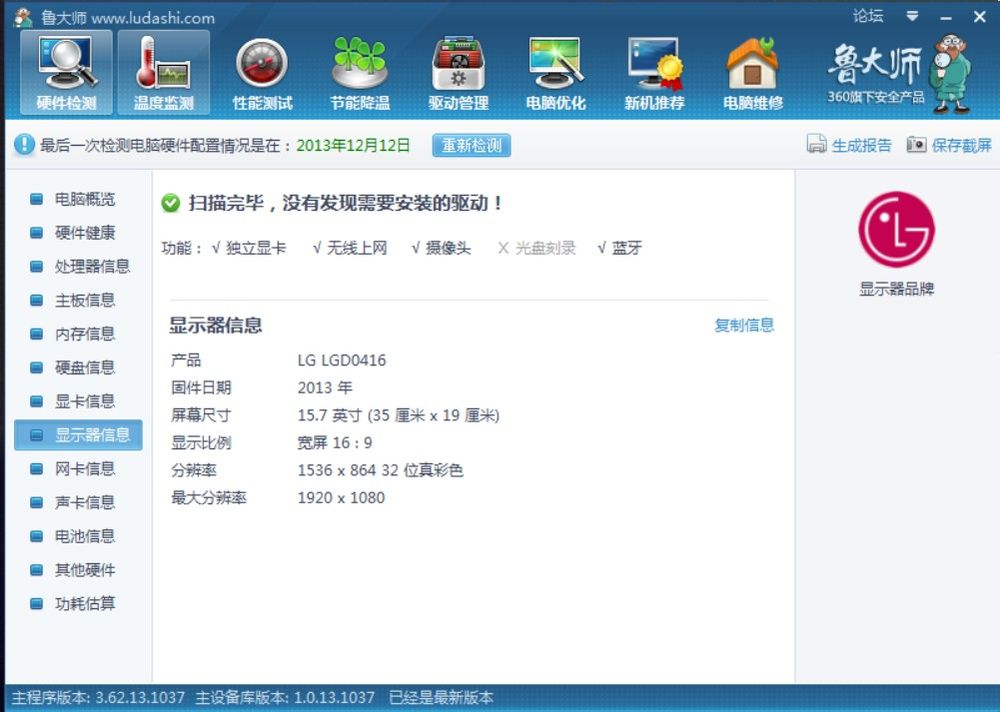Click the LG monitor brand logo

(896, 229)
